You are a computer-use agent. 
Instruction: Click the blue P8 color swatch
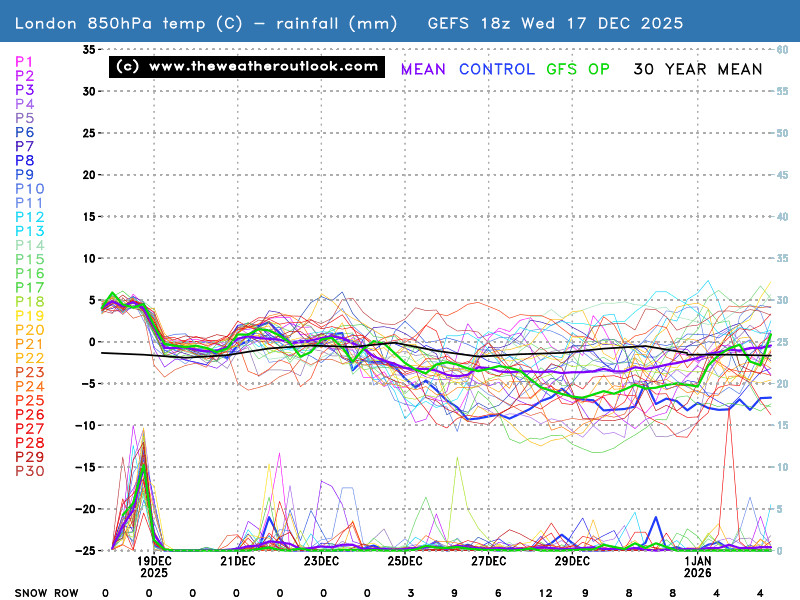click(x=27, y=161)
